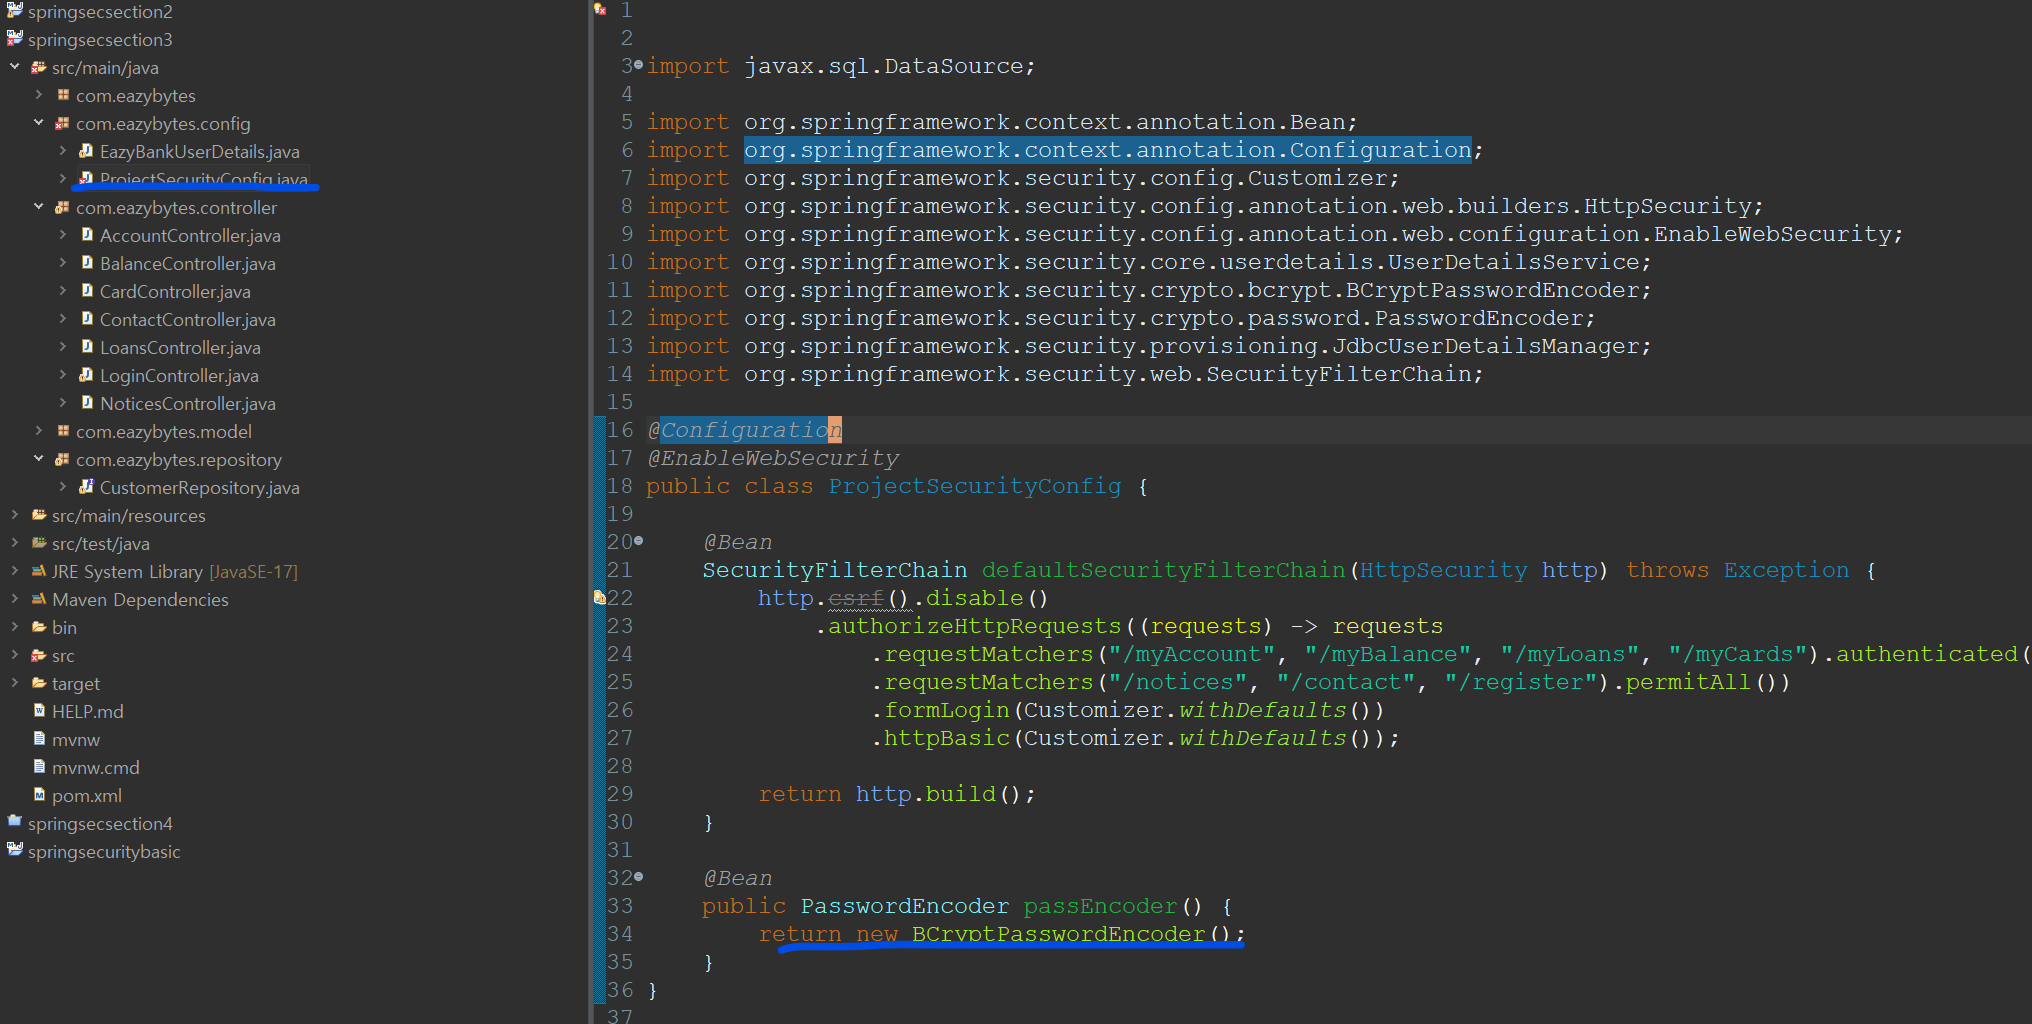The height and width of the screenshot is (1024, 2032).
Task: Click the LoansController.java file icon
Action: 87,347
